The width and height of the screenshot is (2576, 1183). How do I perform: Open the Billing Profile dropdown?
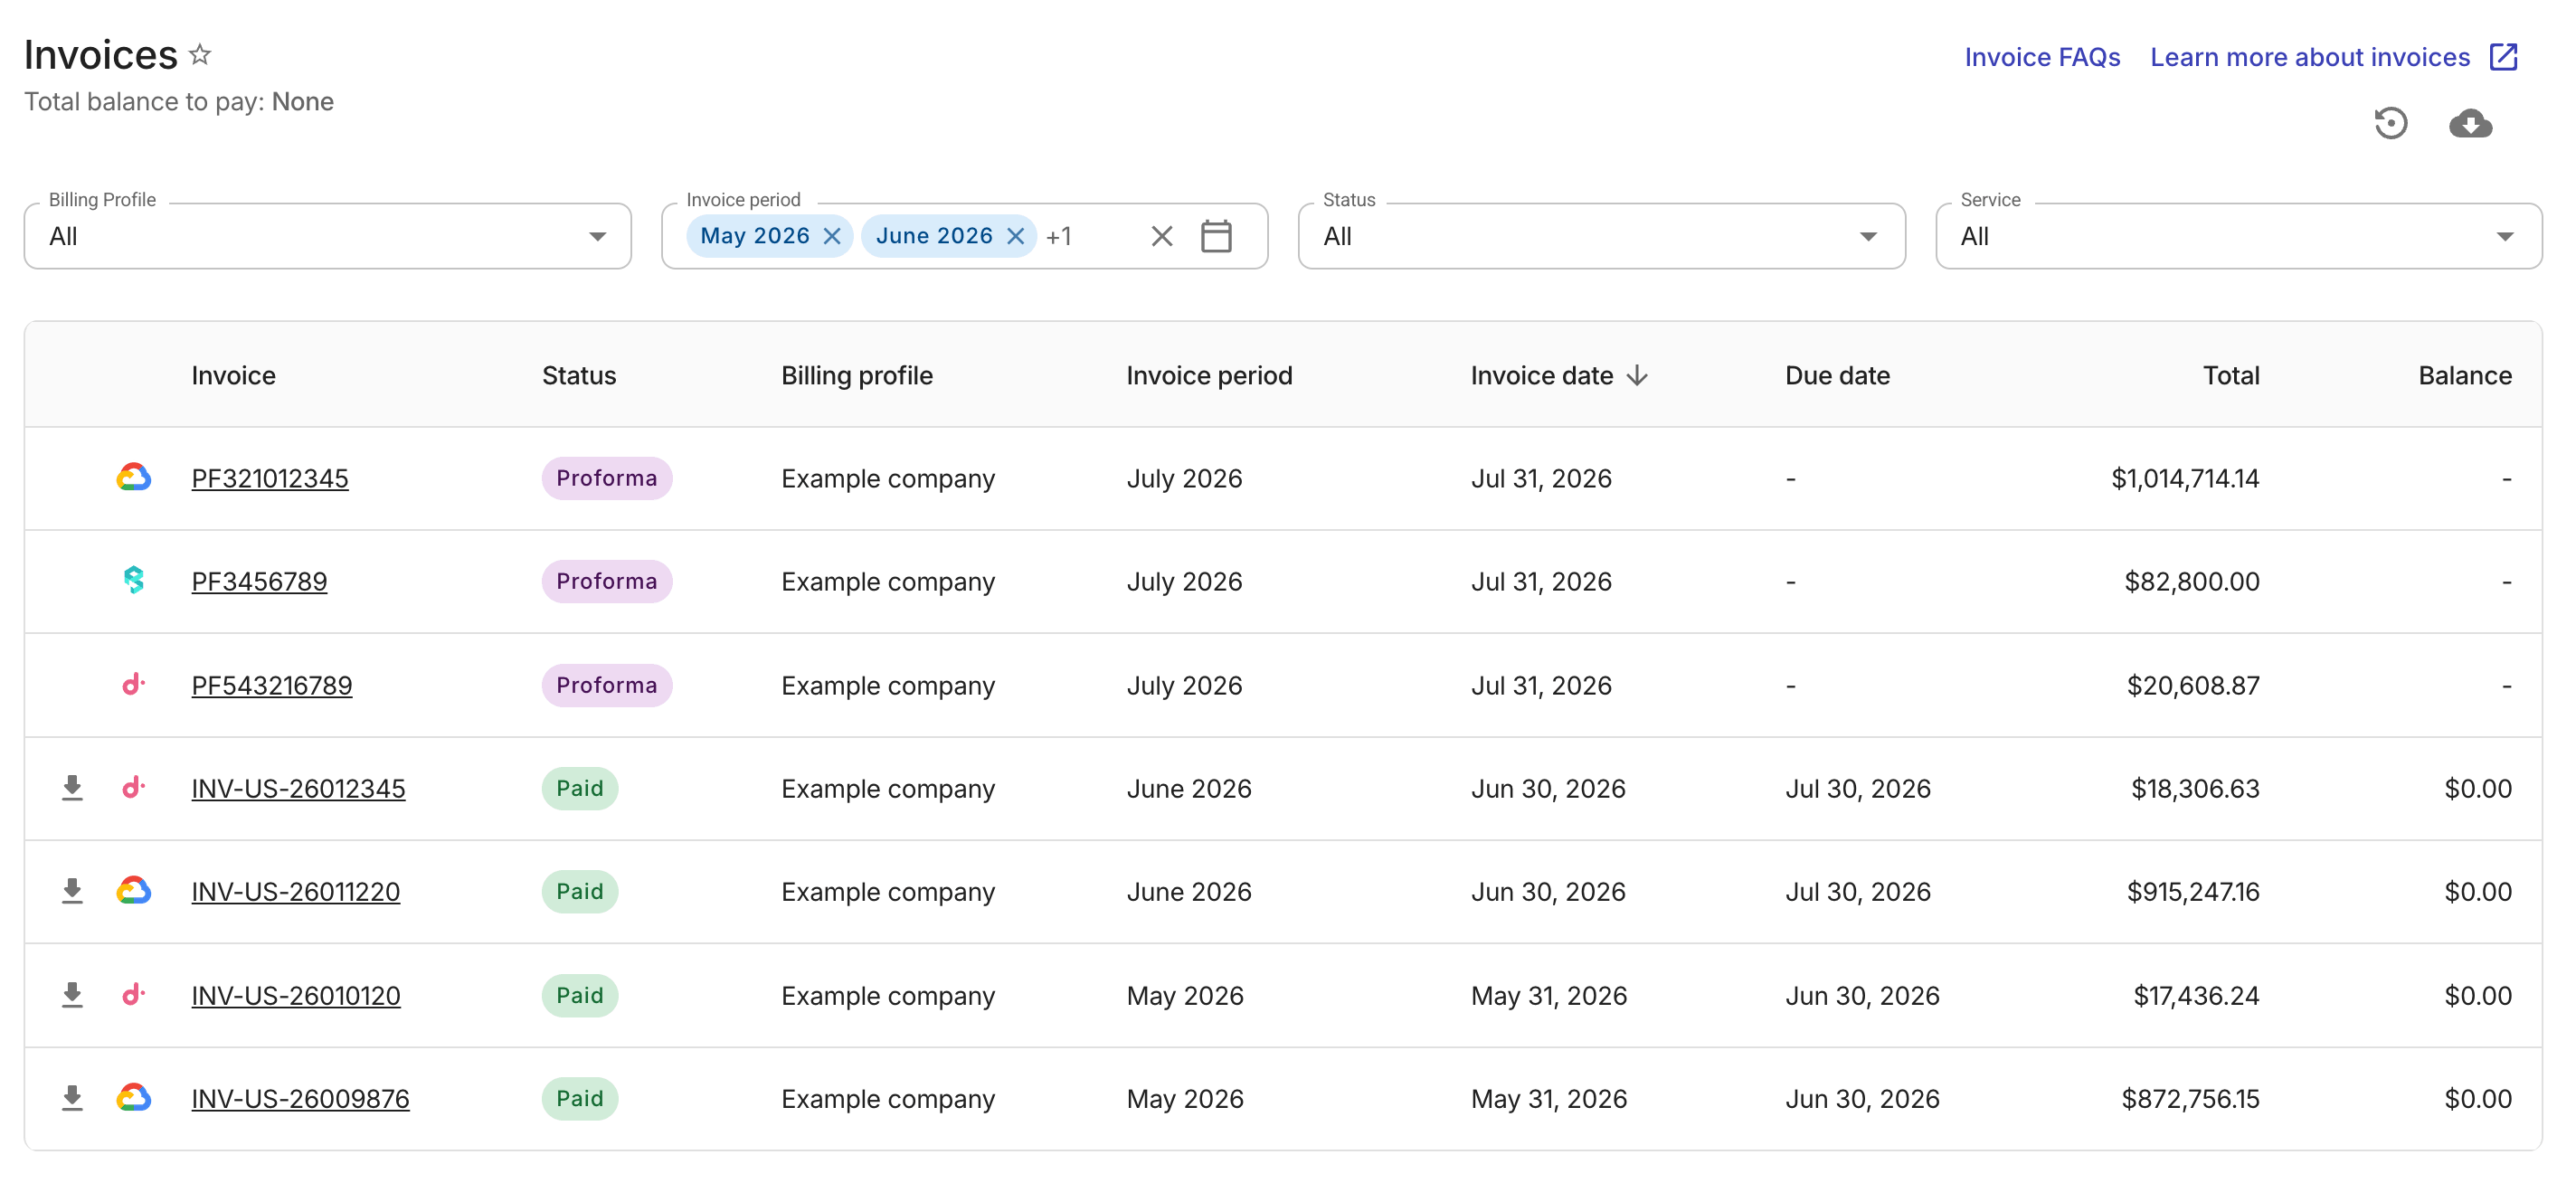click(327, 236)
